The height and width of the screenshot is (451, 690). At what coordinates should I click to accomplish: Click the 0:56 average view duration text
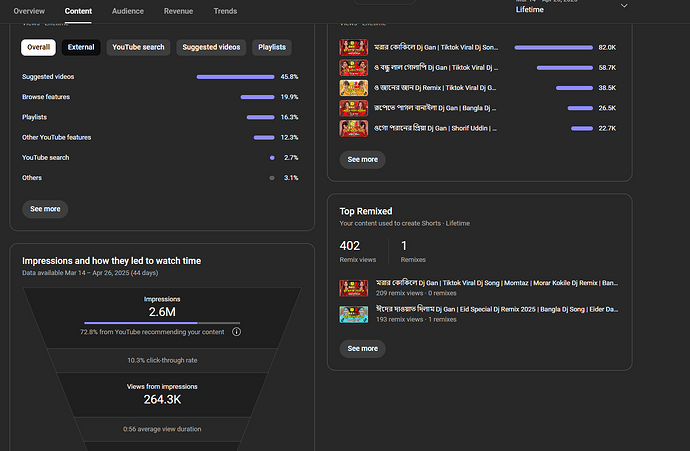[162, 429]
